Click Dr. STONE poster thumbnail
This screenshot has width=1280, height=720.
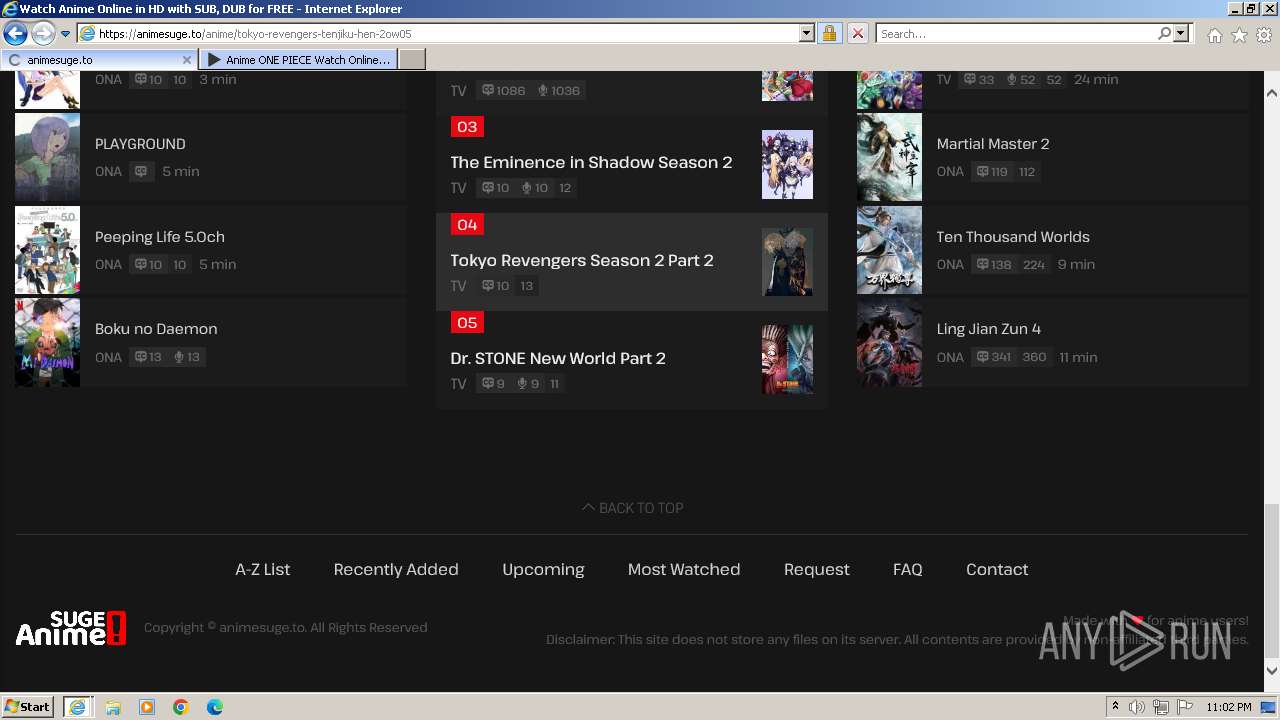click(x=787, y=360)
